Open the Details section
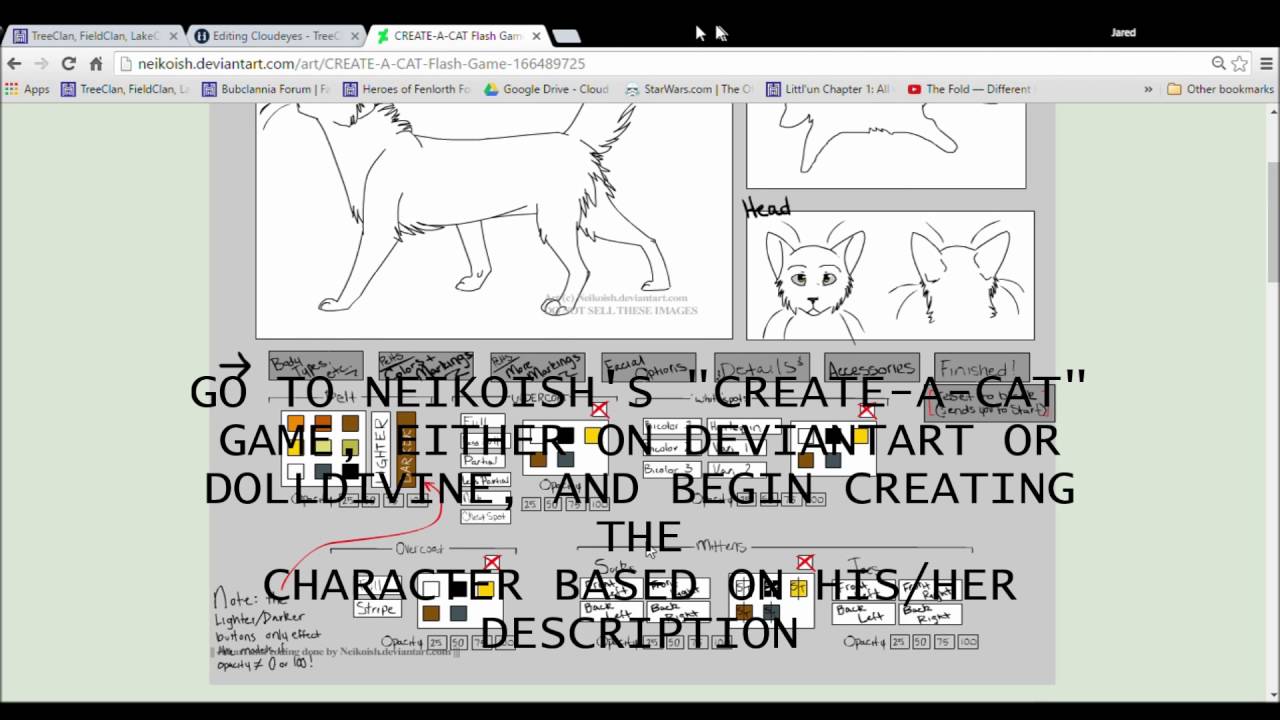 761,368
